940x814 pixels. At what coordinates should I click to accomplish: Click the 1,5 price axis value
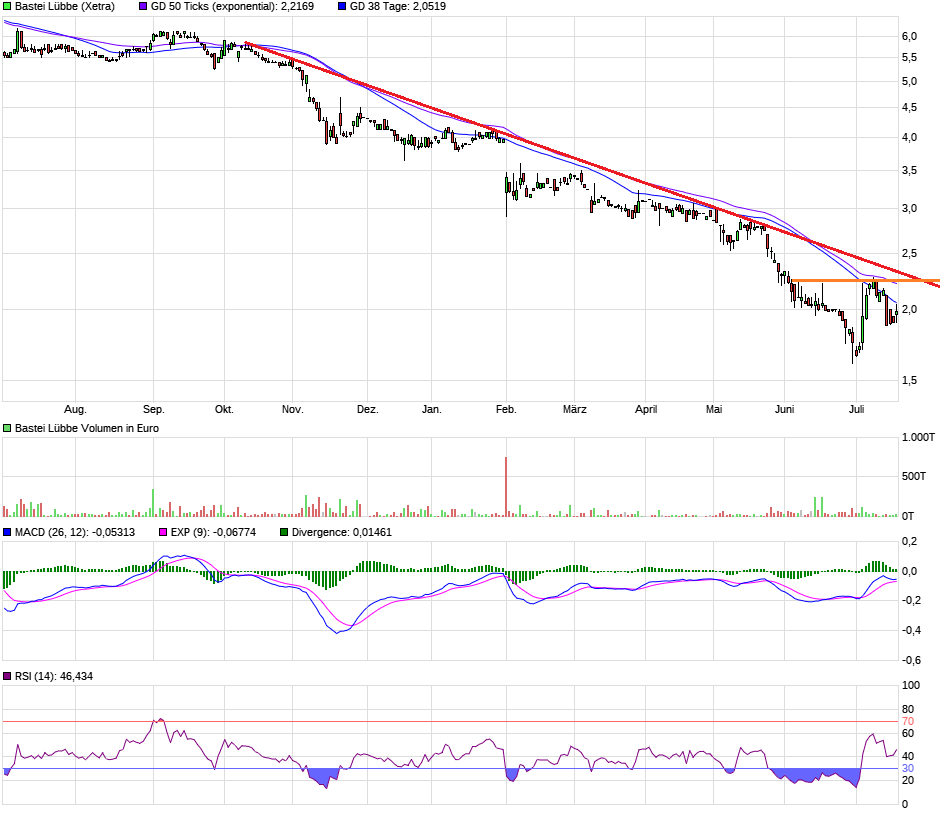click(909, 381)
